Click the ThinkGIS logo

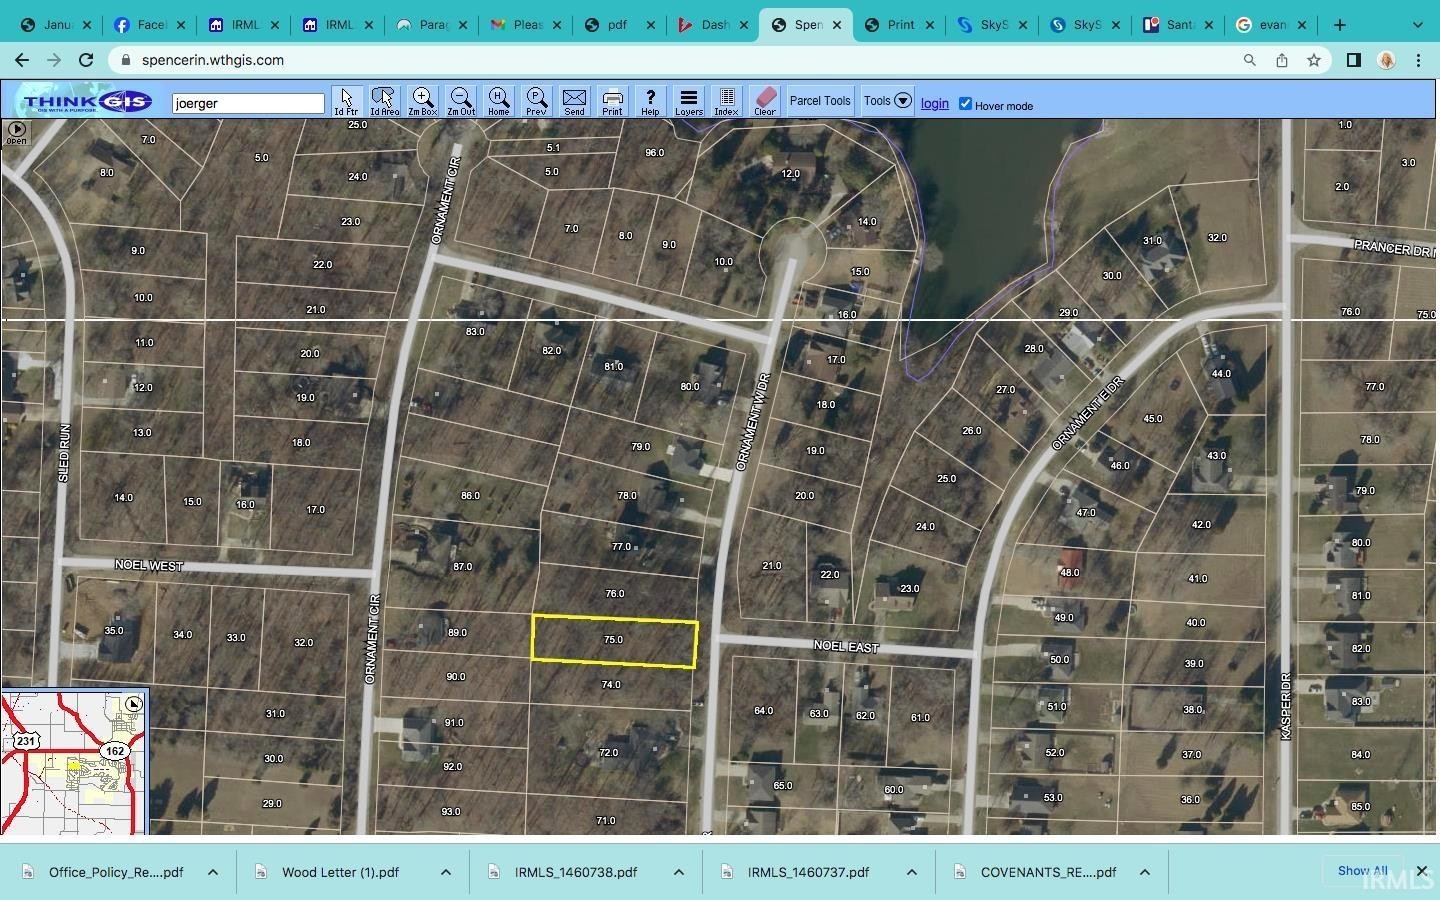[x=87, y=101]
